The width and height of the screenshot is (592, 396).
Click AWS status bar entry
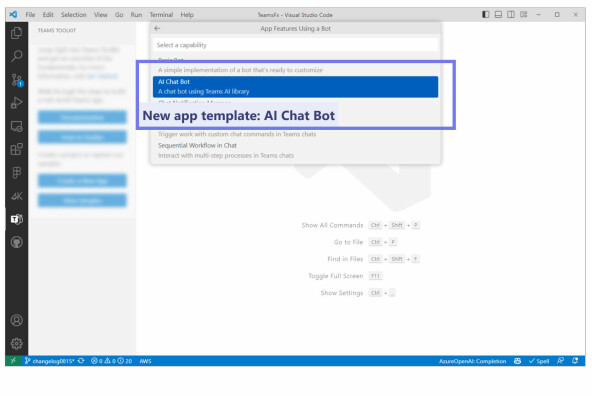(145, 361)
